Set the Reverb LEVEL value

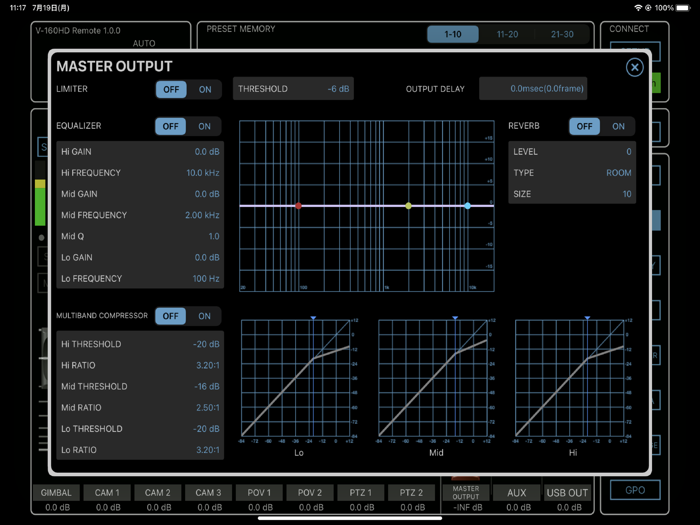[x=572, y=152]
